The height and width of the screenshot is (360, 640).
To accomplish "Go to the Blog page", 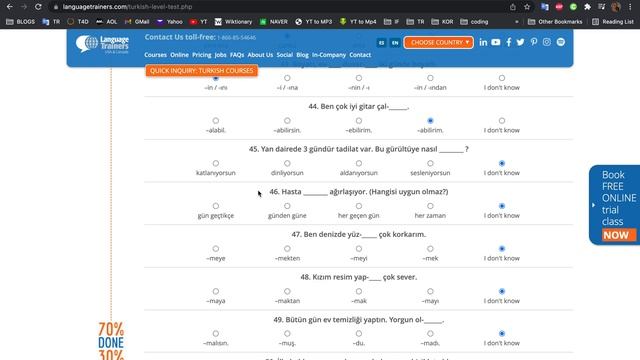I will [x=302, y=55].
